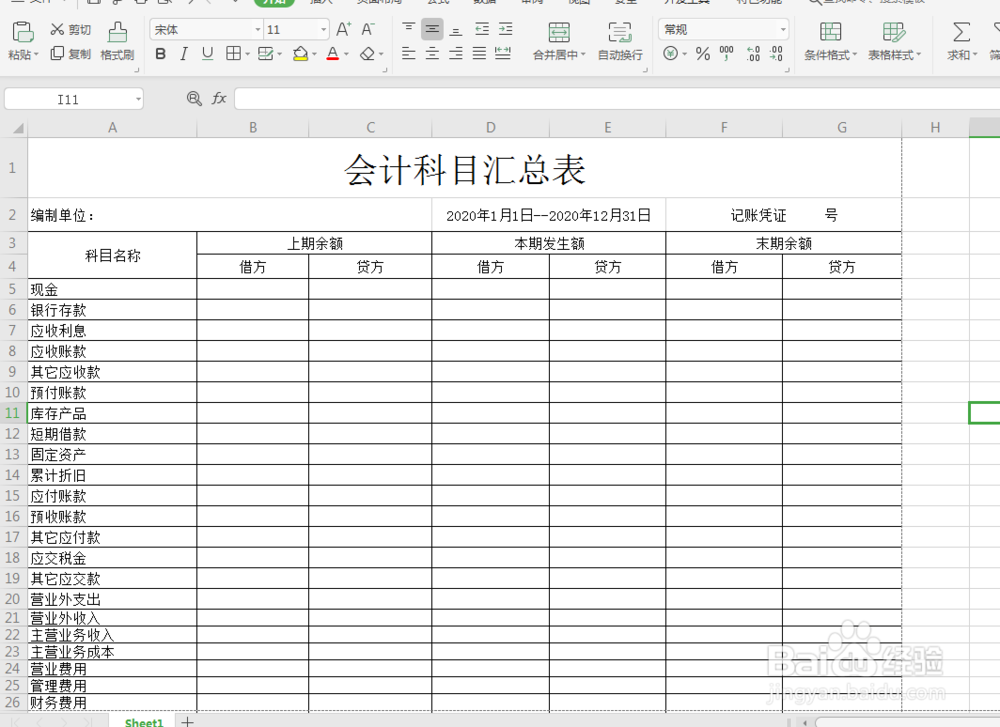Select the Format Painter (格式刷) tool
Screen dimensions: 1000x727
tap(117, 44)
